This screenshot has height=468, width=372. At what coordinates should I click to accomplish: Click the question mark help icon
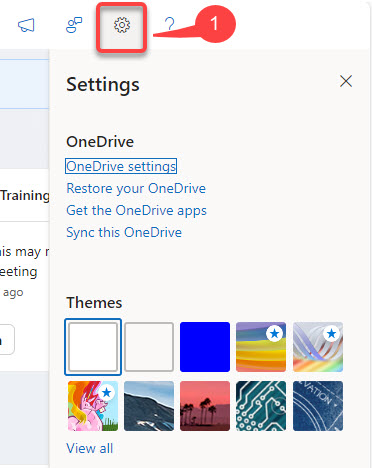(170, 24)
